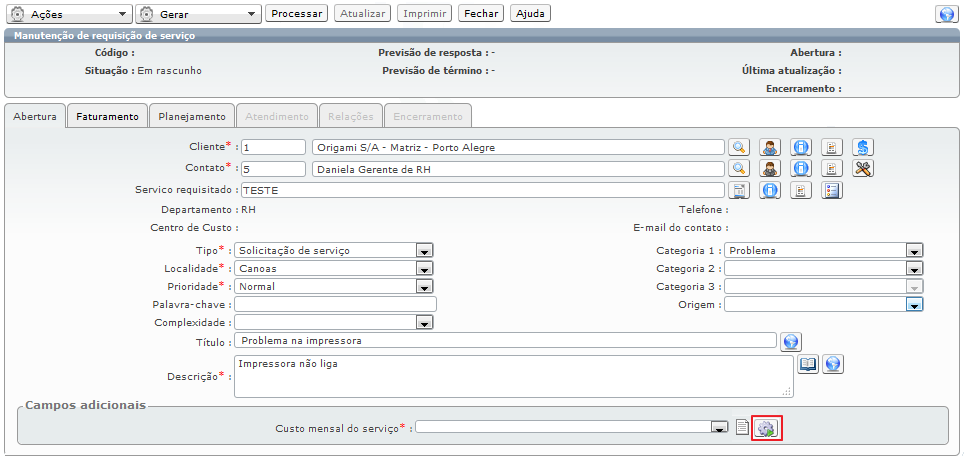This screenshot has height=462, width=968.
Task: Click the Fechar button
Action: click(x=481, y=14)
